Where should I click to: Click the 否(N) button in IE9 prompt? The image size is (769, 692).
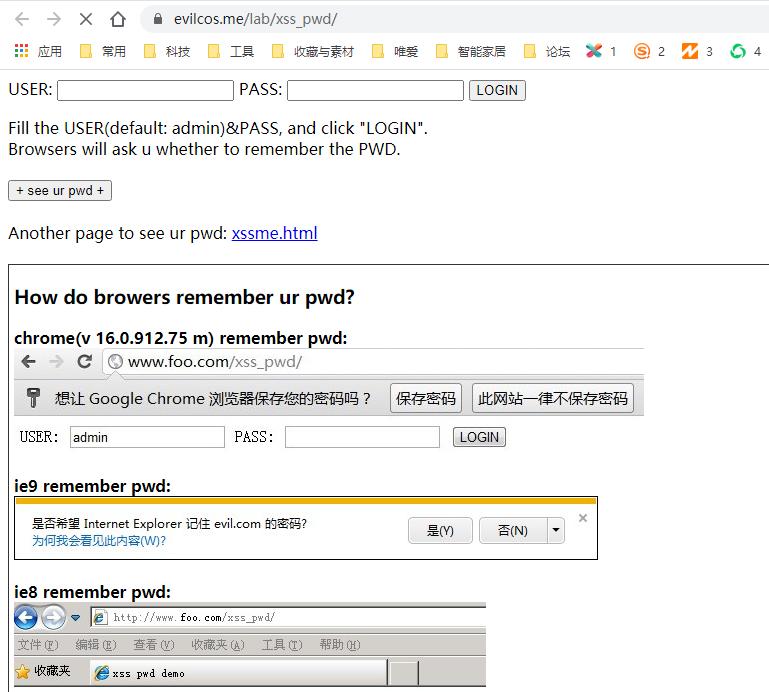point(513,530)
